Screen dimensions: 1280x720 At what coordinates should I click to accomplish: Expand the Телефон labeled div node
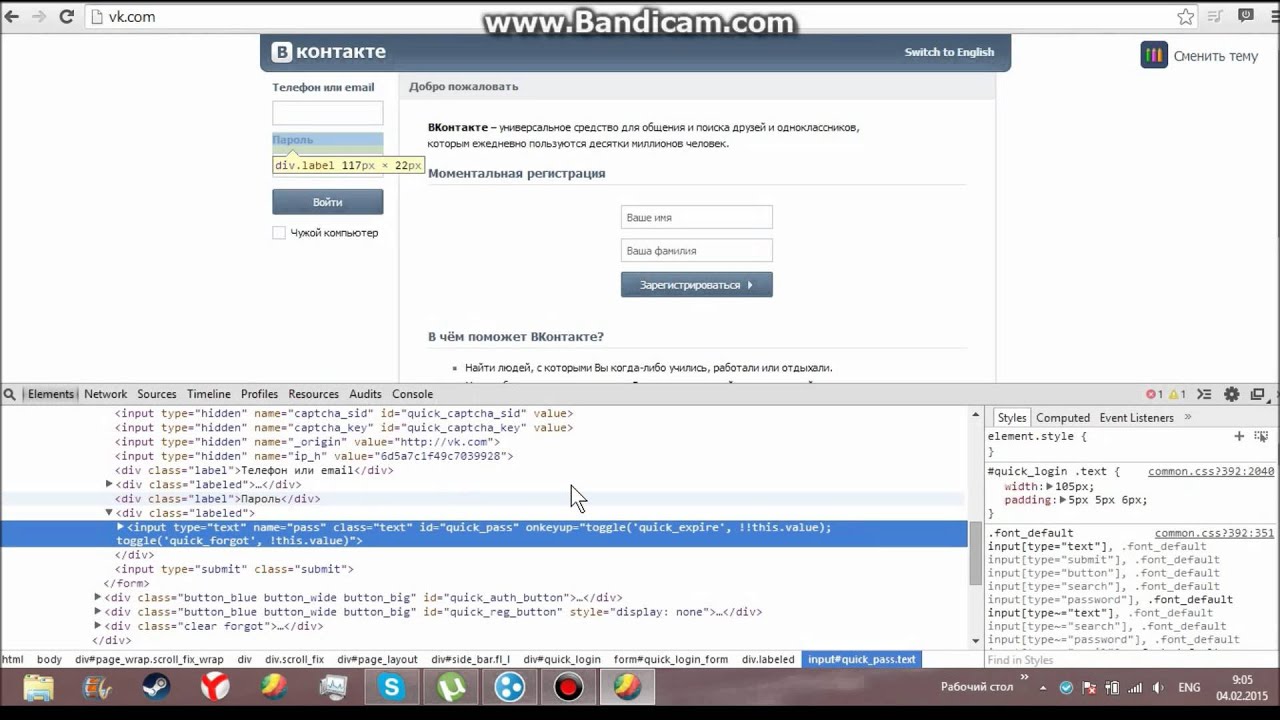point(109,484)
